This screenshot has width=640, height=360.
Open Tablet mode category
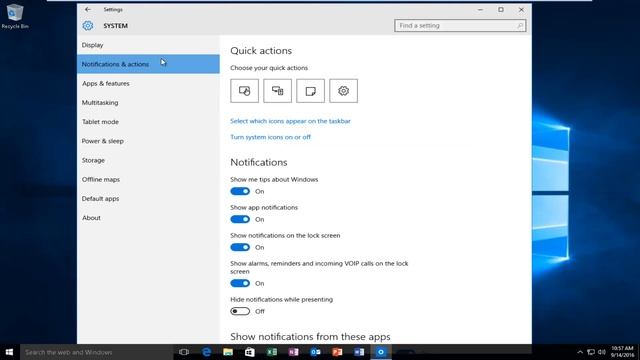click(148, 122)
